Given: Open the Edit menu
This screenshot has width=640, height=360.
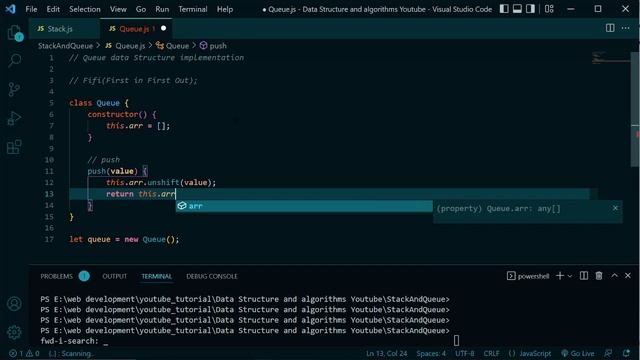Looking at the screenshot, I should point(53,9).
